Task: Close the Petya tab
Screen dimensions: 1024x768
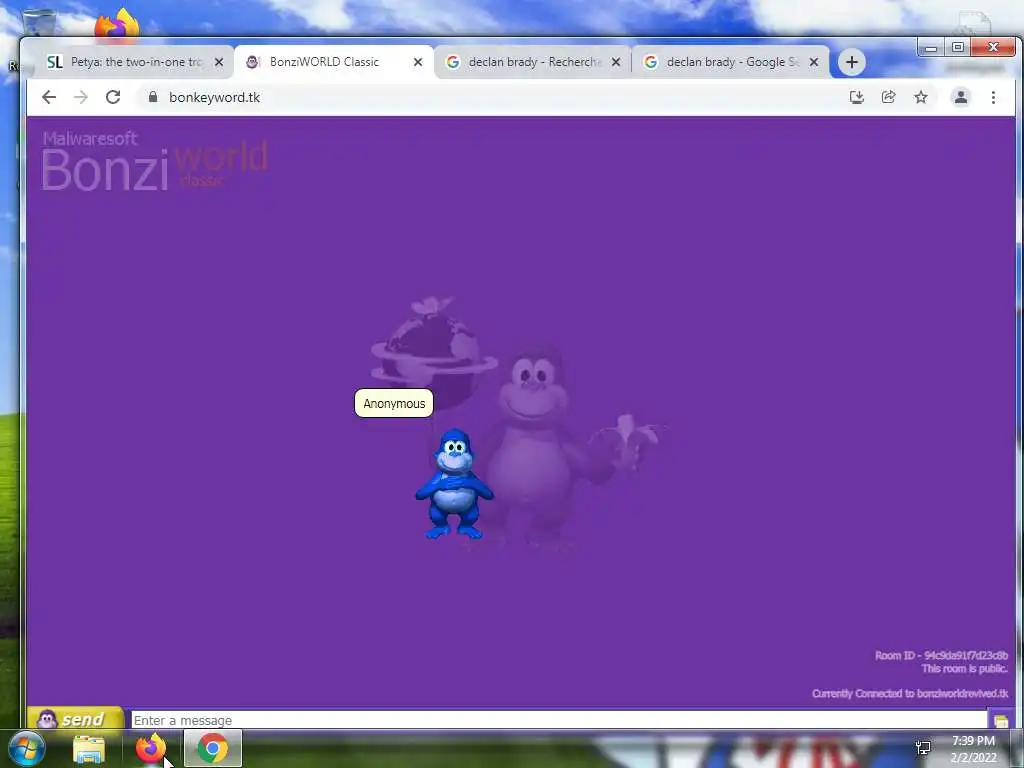Action: point(219,62)
